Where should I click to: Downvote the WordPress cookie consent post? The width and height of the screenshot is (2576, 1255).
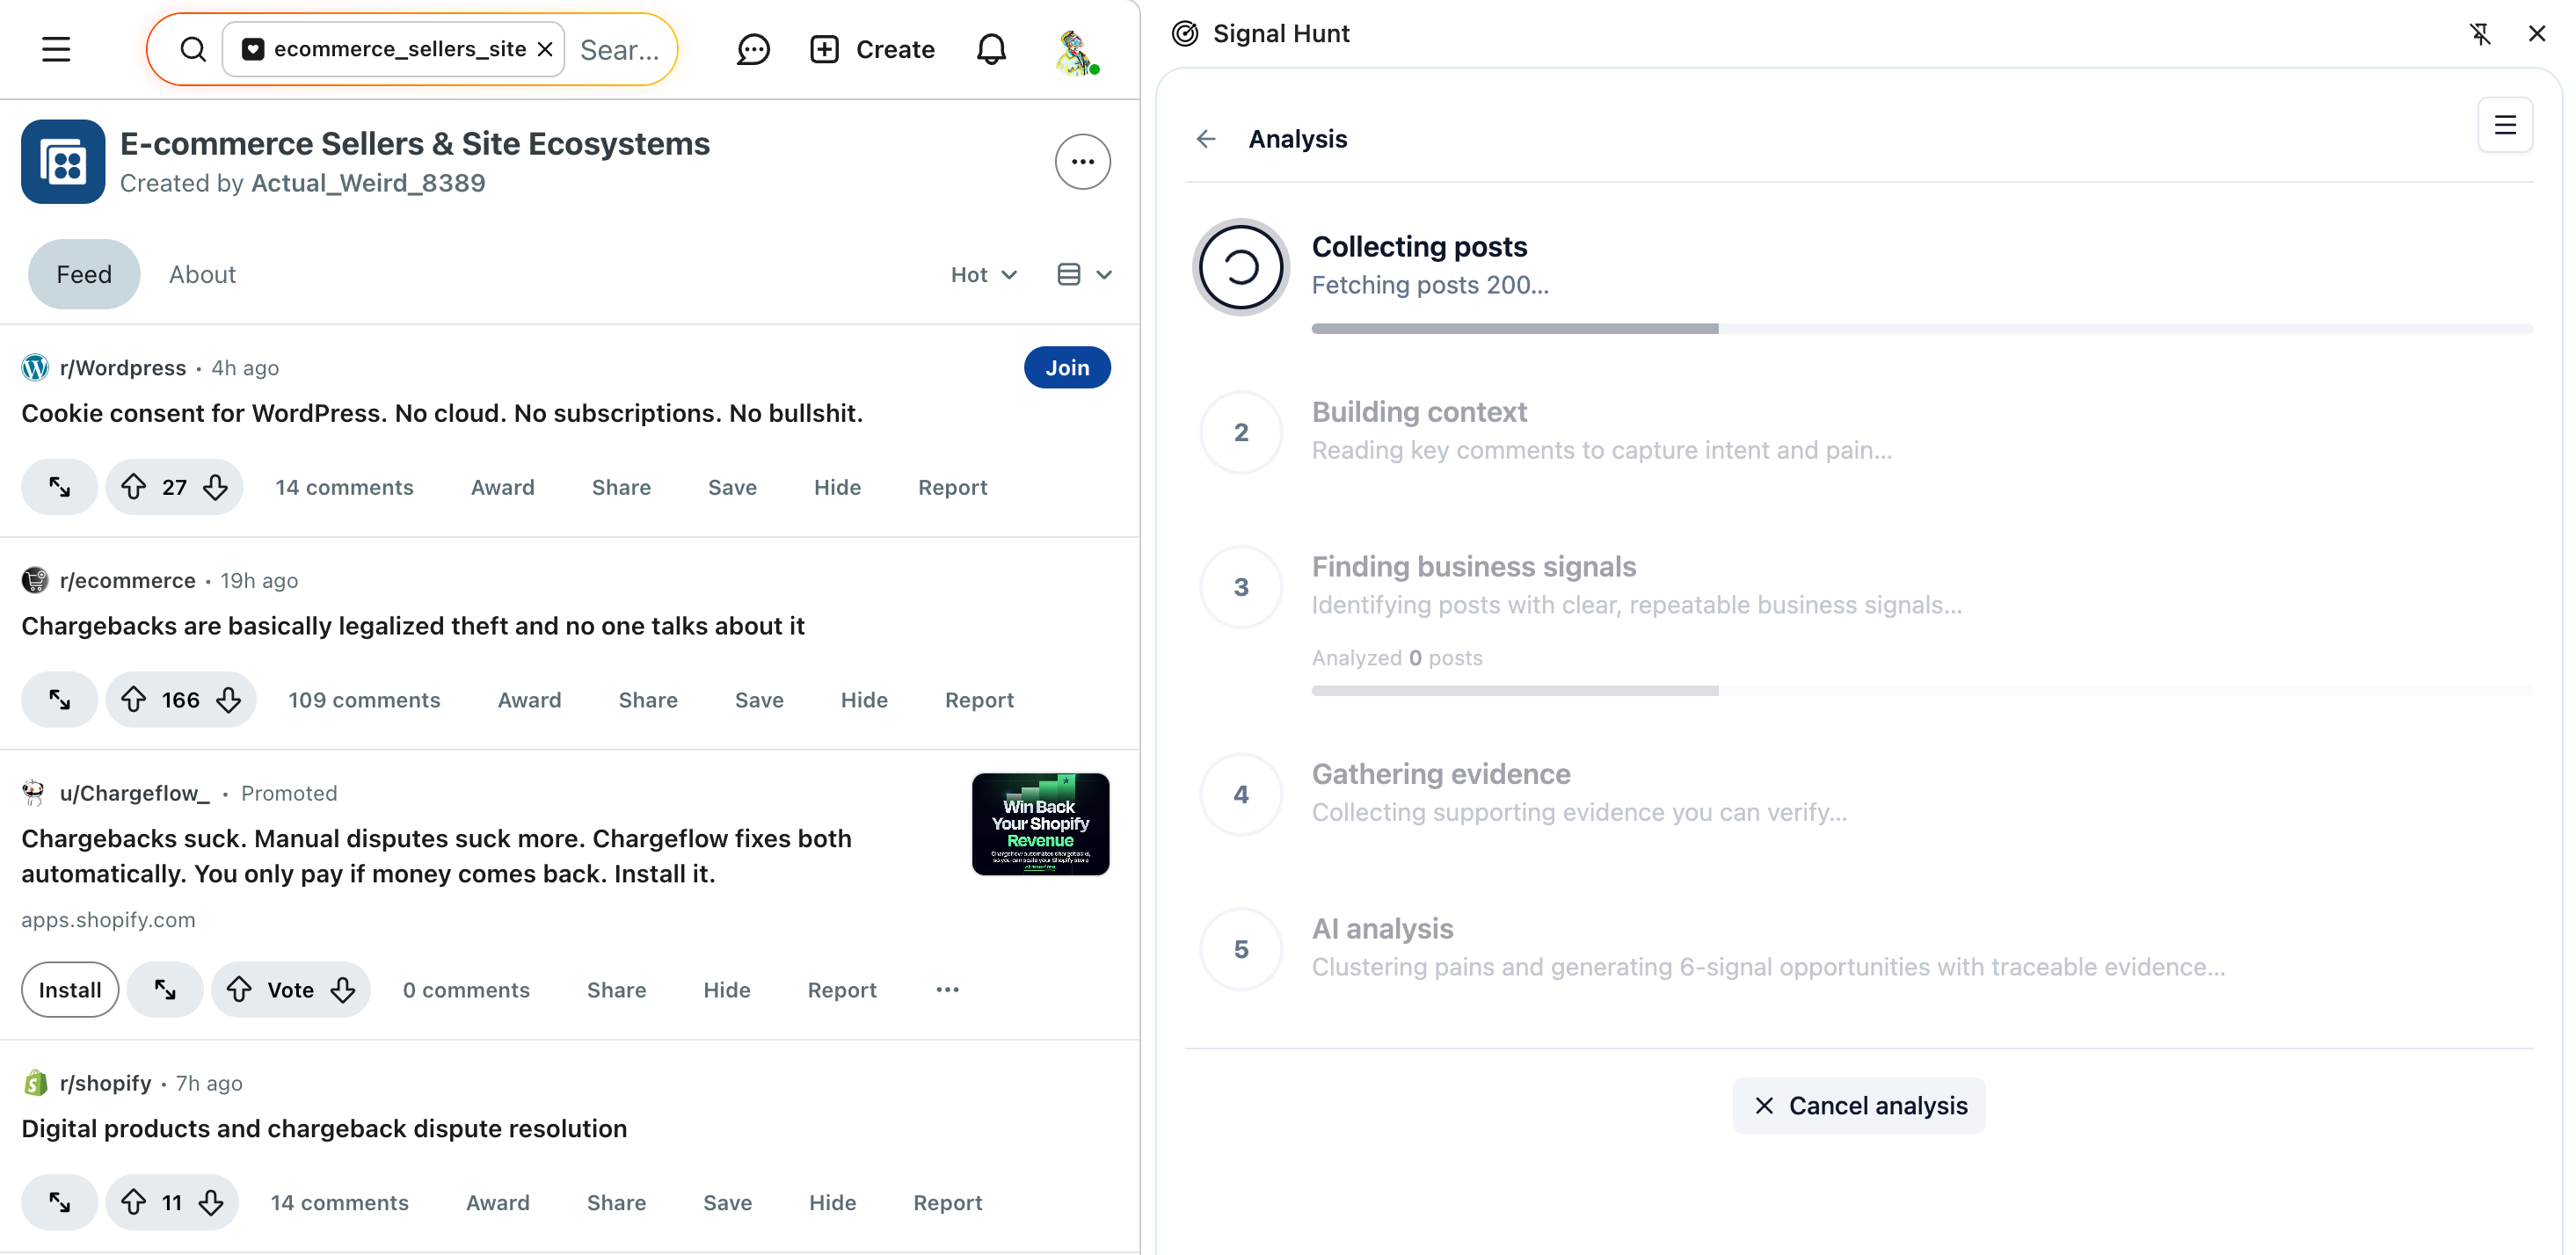(216, 487)
